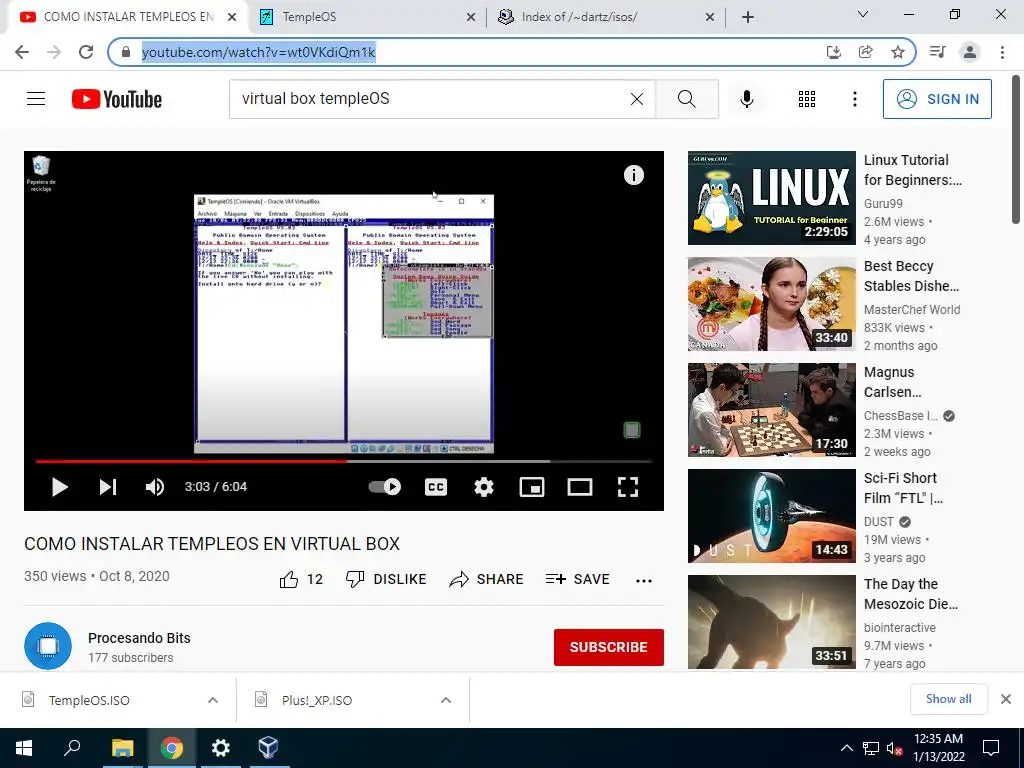Expand Plus!_XP.ISO download options chevron
This screenshot has height=768, width=1024.
pyautogui.click(x=446, y=700)
